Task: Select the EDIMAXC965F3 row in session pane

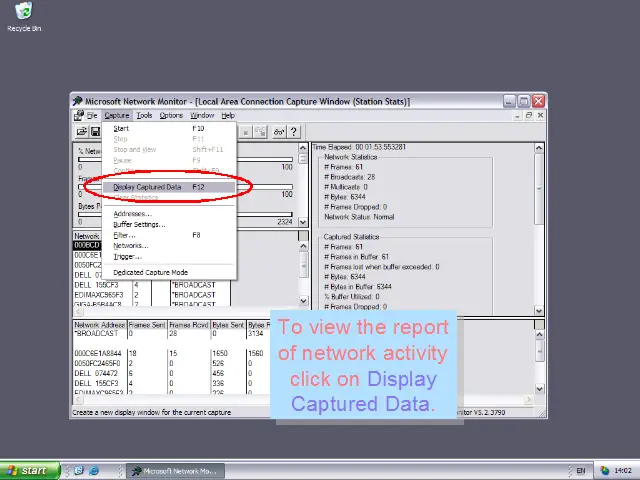Action: [152, 295]
